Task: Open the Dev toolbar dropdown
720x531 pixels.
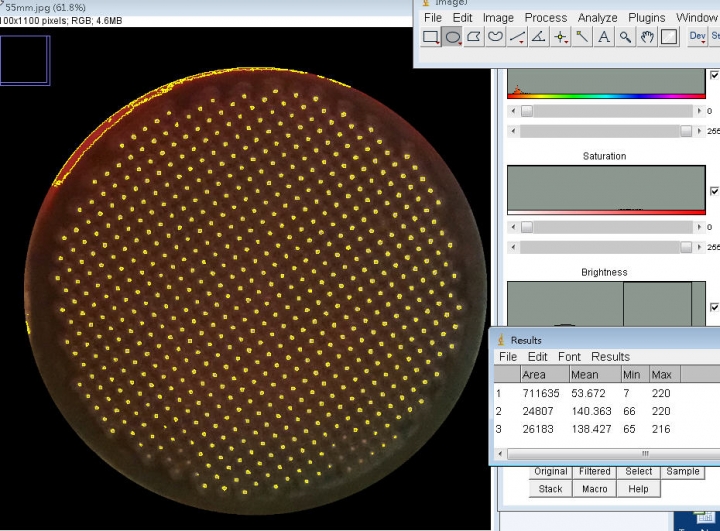Action: tap(697, 37)
